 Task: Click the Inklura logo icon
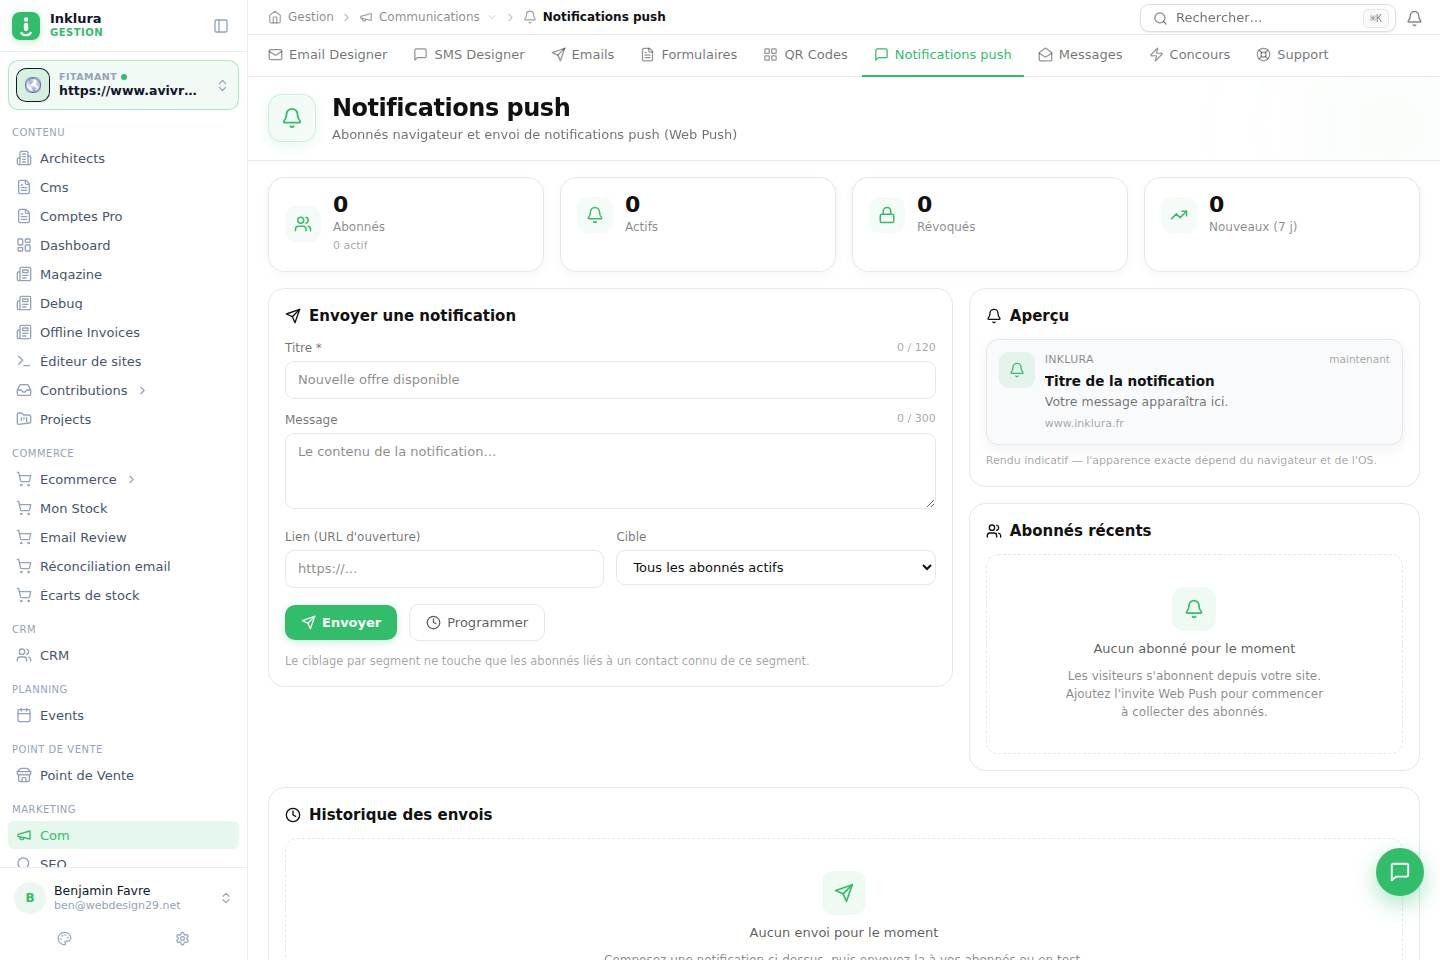click(26, 25)
